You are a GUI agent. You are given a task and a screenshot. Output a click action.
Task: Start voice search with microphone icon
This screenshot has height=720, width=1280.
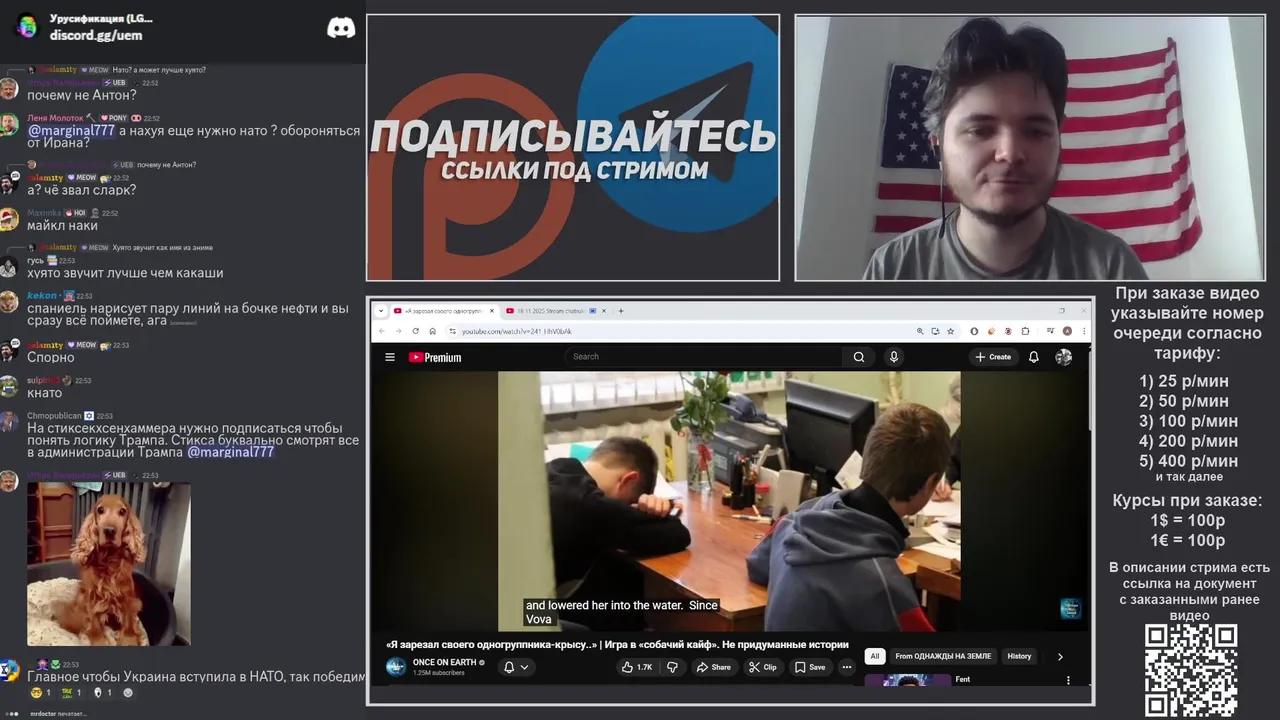[x=894, y=357]
